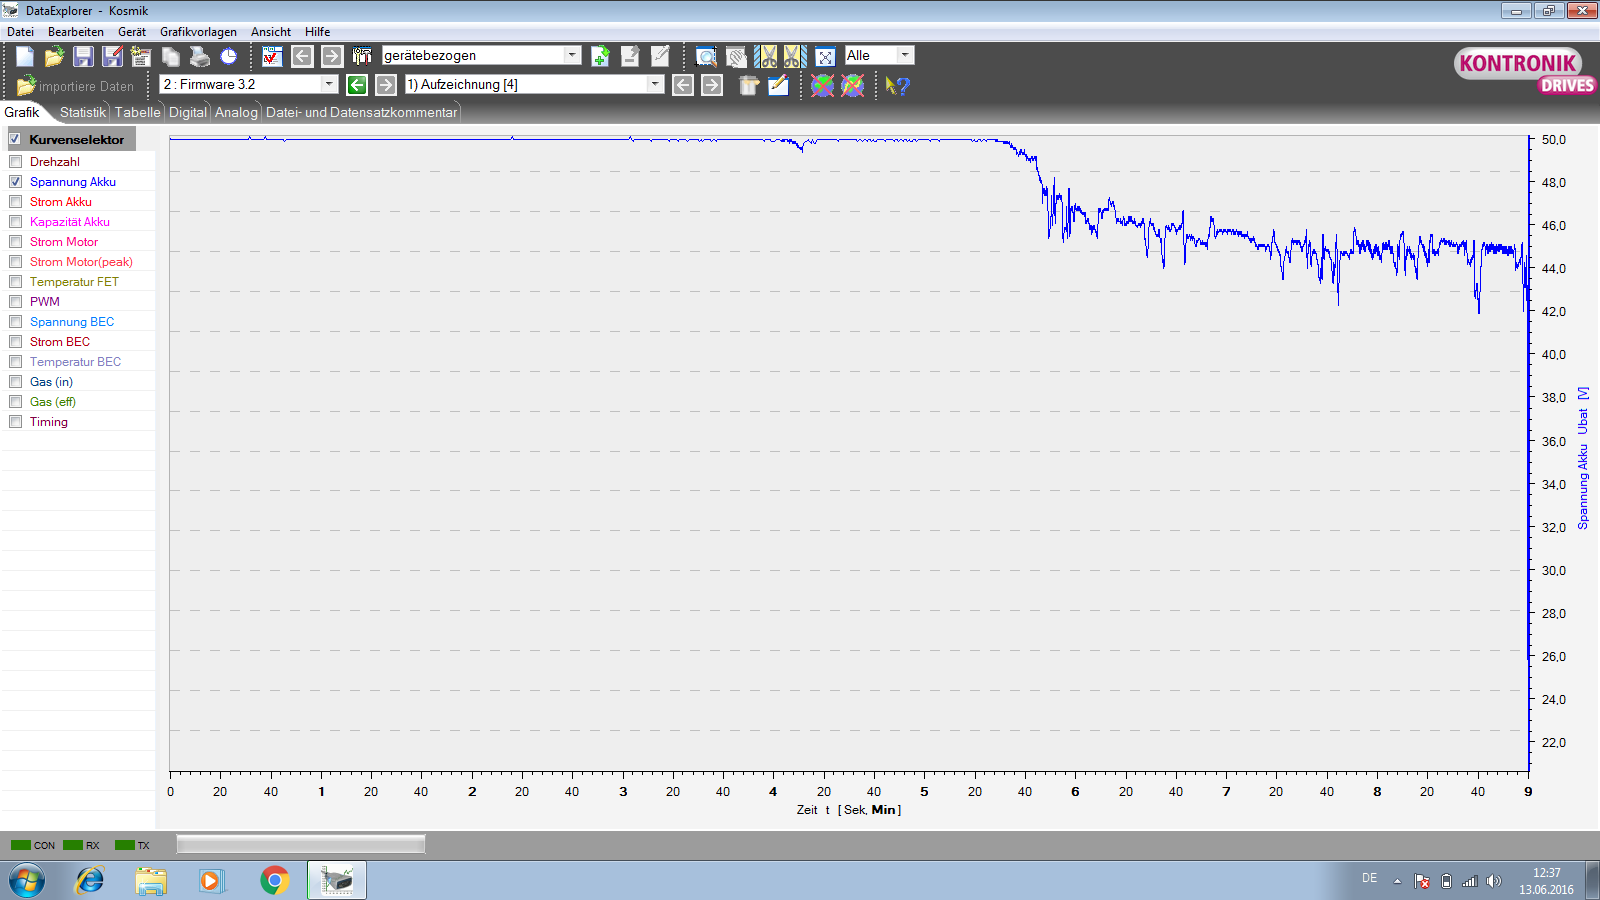
Task: Open the gerätebezogen dropdown
Action: click(x=572, y=55)
